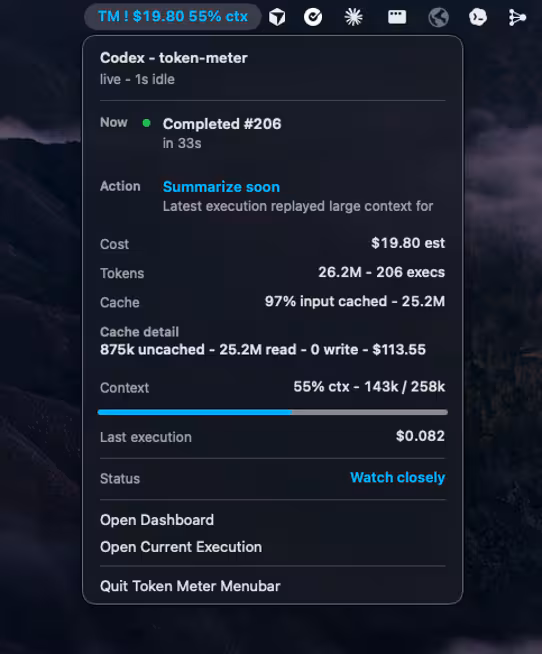The height and width of the screenshot is (654, 542).
Task: Click the Token Meter menu bar status item
Action: pos(173,17)
